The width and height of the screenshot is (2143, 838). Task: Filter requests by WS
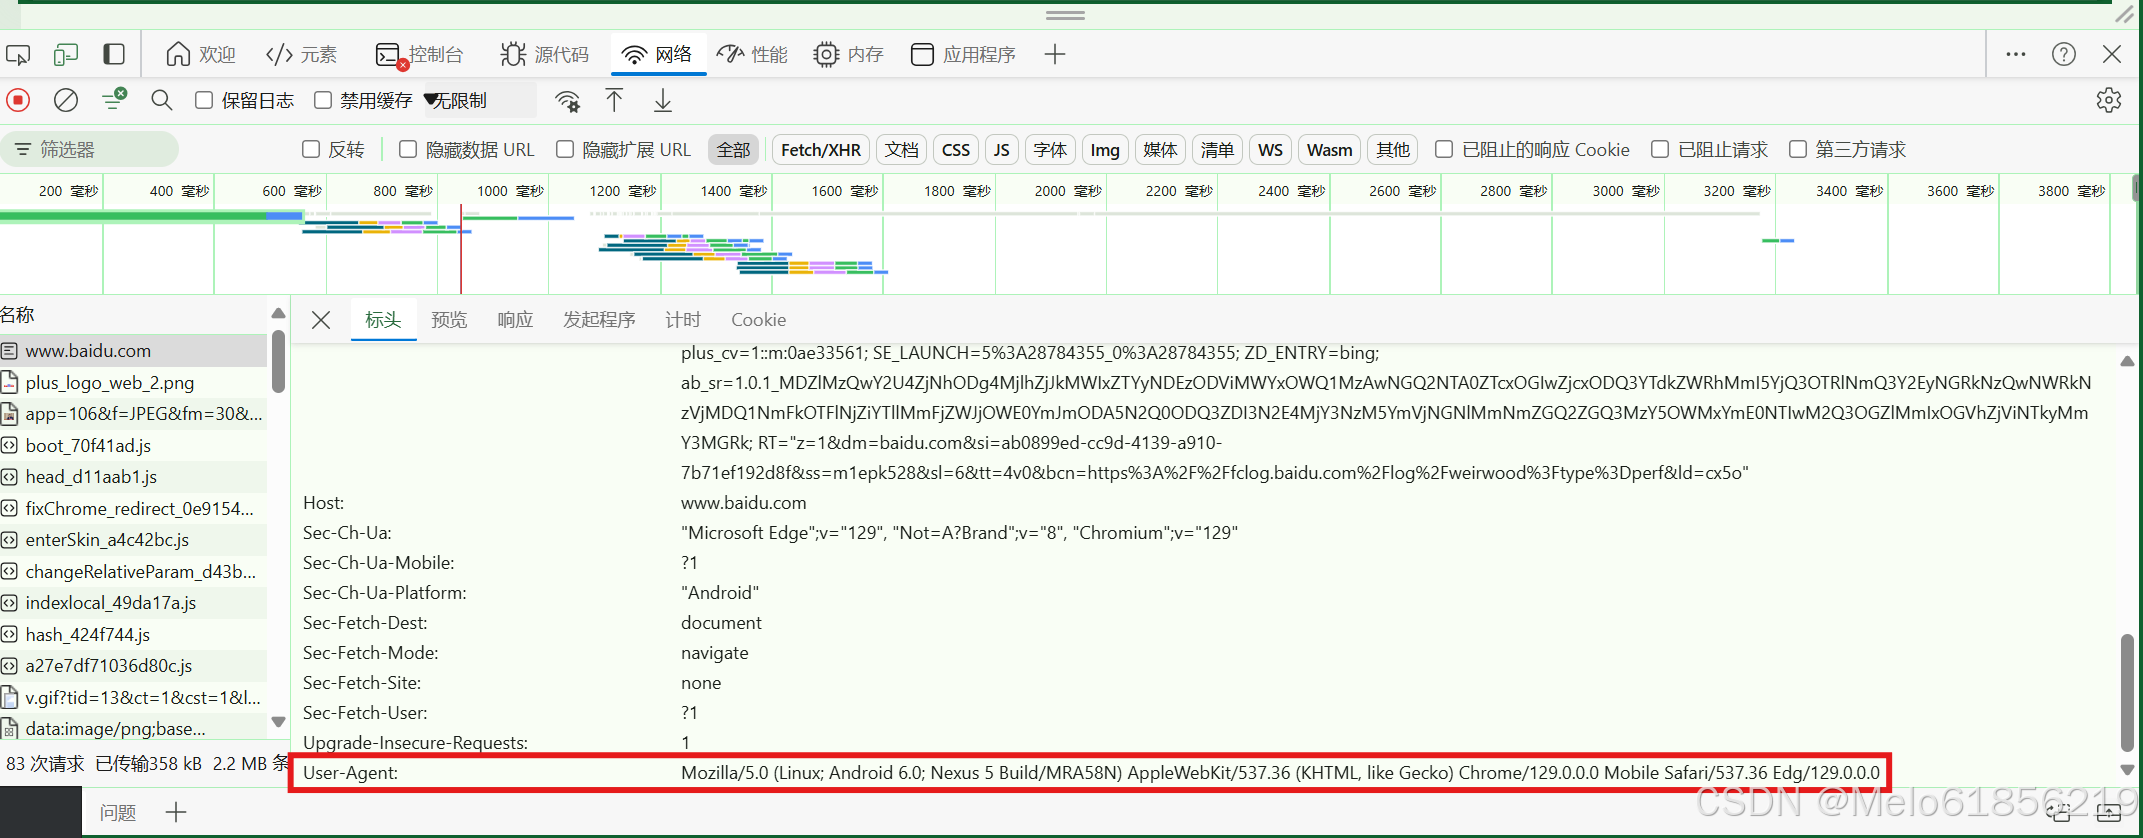(x=1270, y=149)
